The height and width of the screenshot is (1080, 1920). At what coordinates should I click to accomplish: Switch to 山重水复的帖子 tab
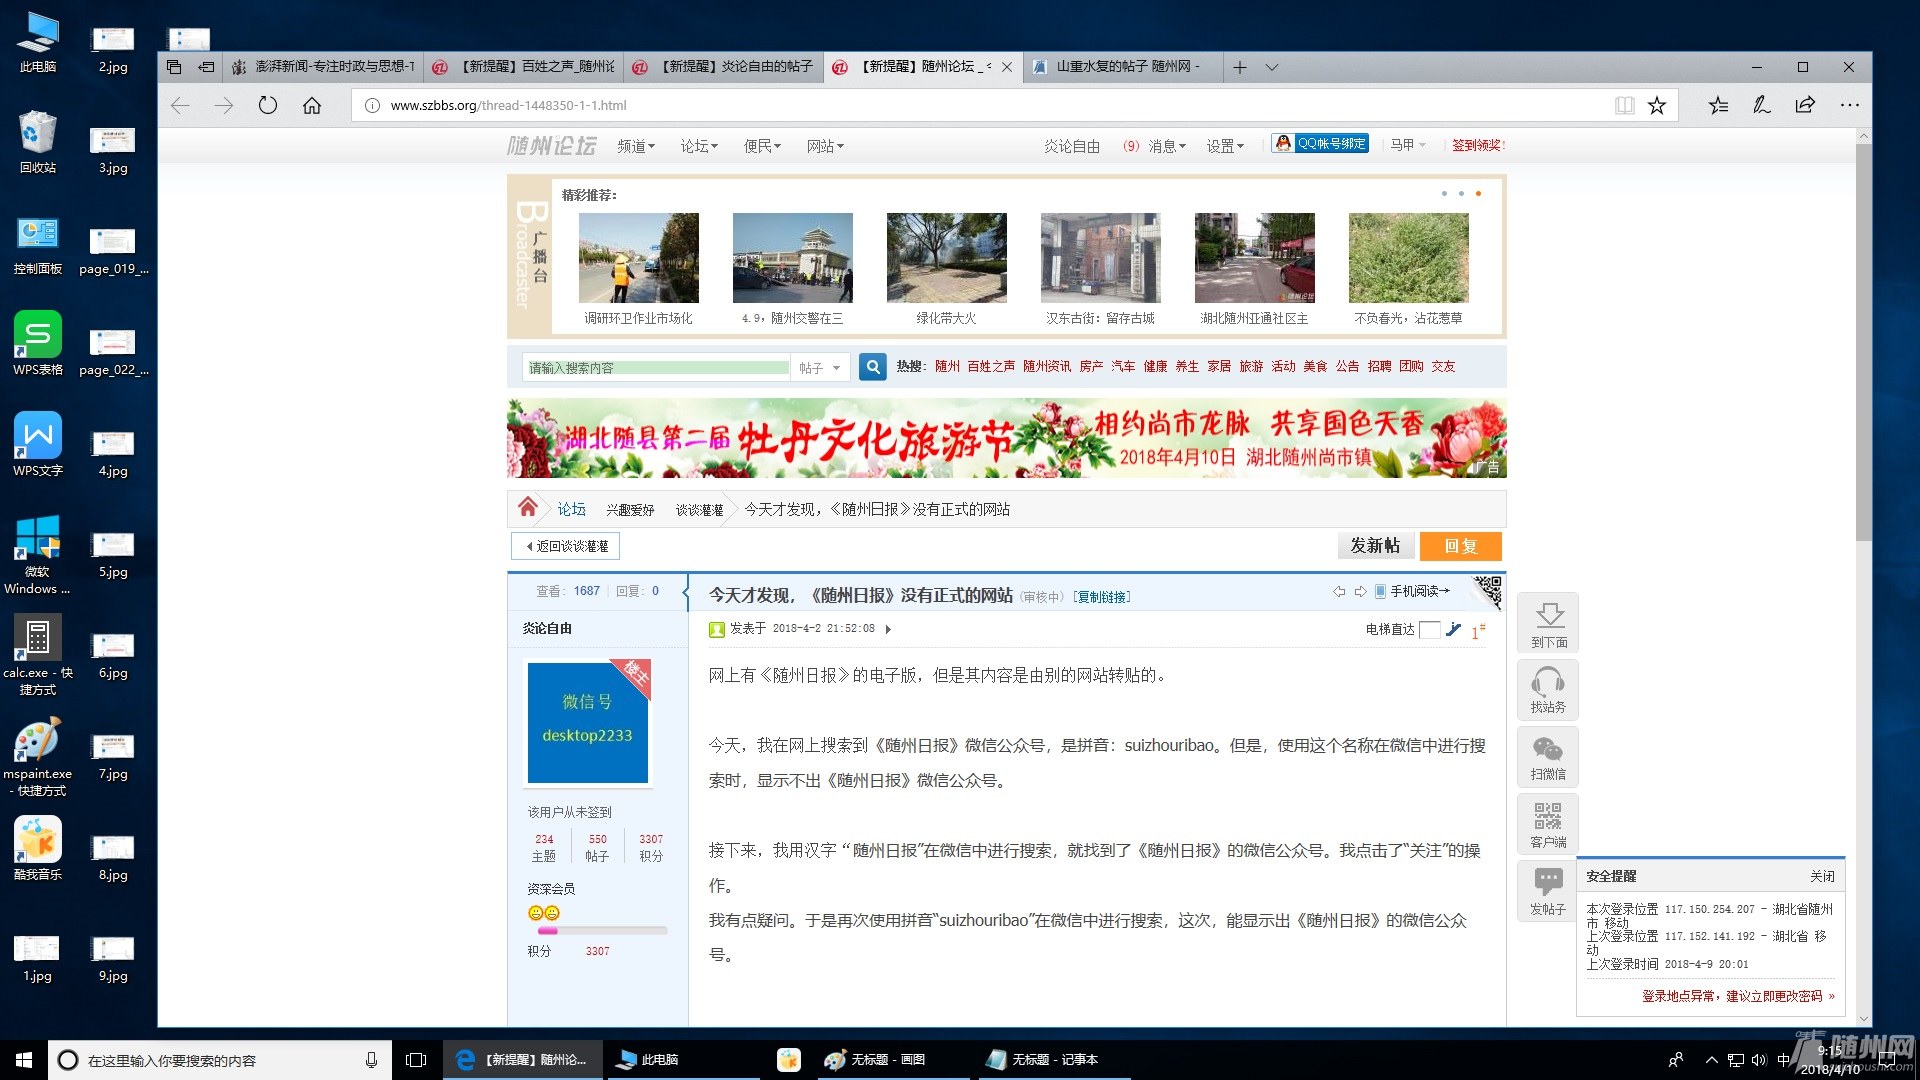[1123, 67]
